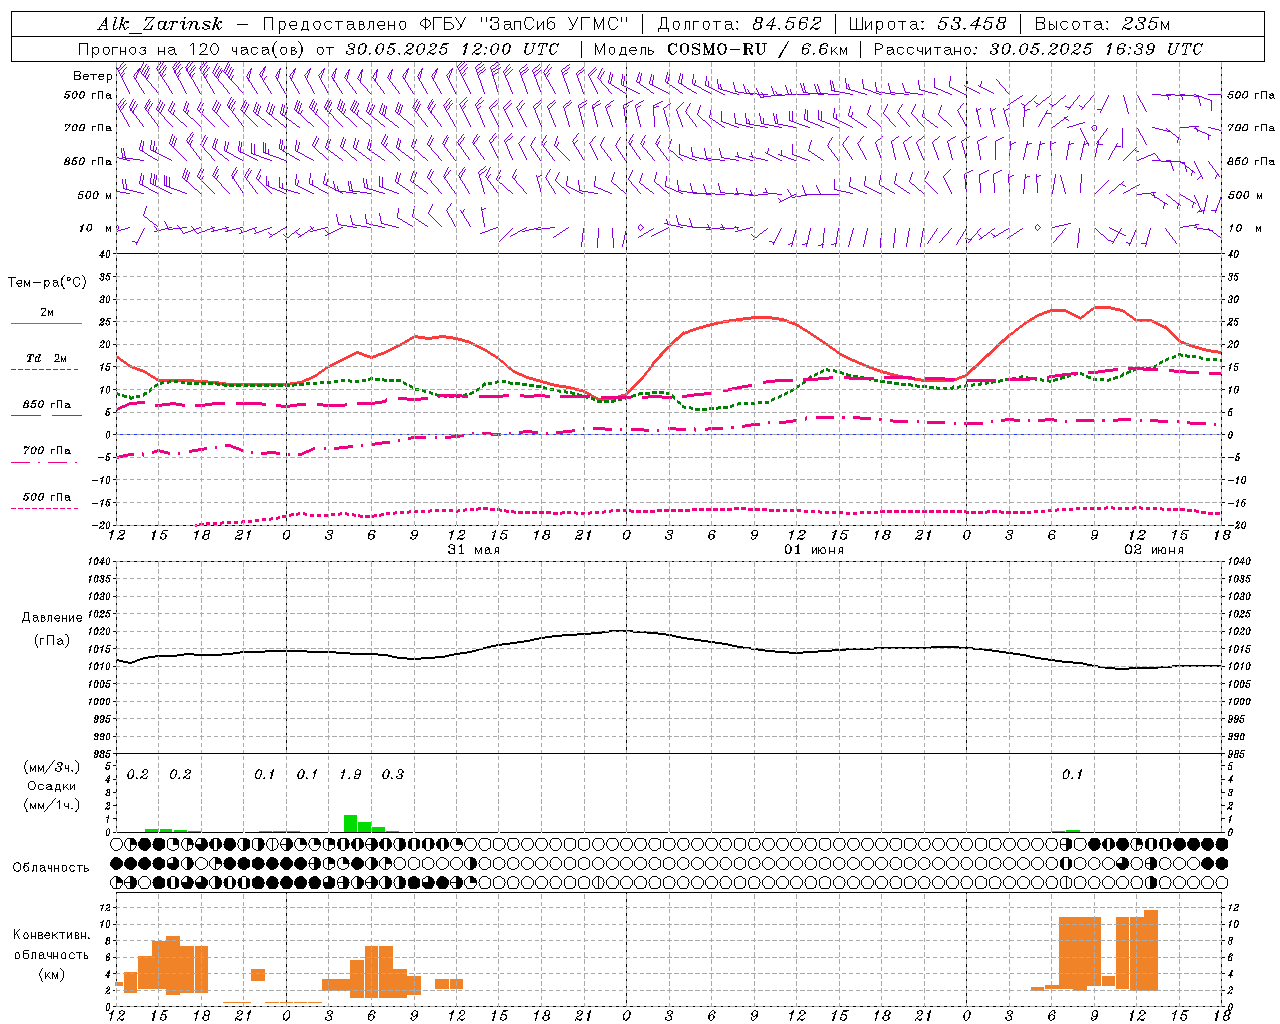Click the 'Тем-ра(°C)' temperature panel label
This screenshot has width=1280, height=1024.
(x=47, y=283)
